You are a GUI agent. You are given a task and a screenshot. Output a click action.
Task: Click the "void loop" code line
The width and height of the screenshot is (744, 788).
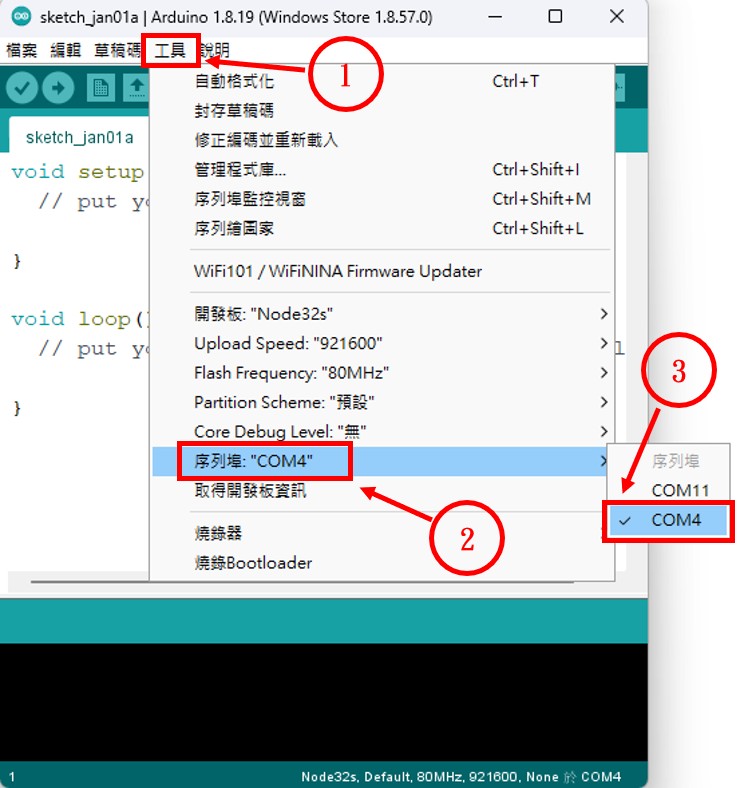pos(78,319)
